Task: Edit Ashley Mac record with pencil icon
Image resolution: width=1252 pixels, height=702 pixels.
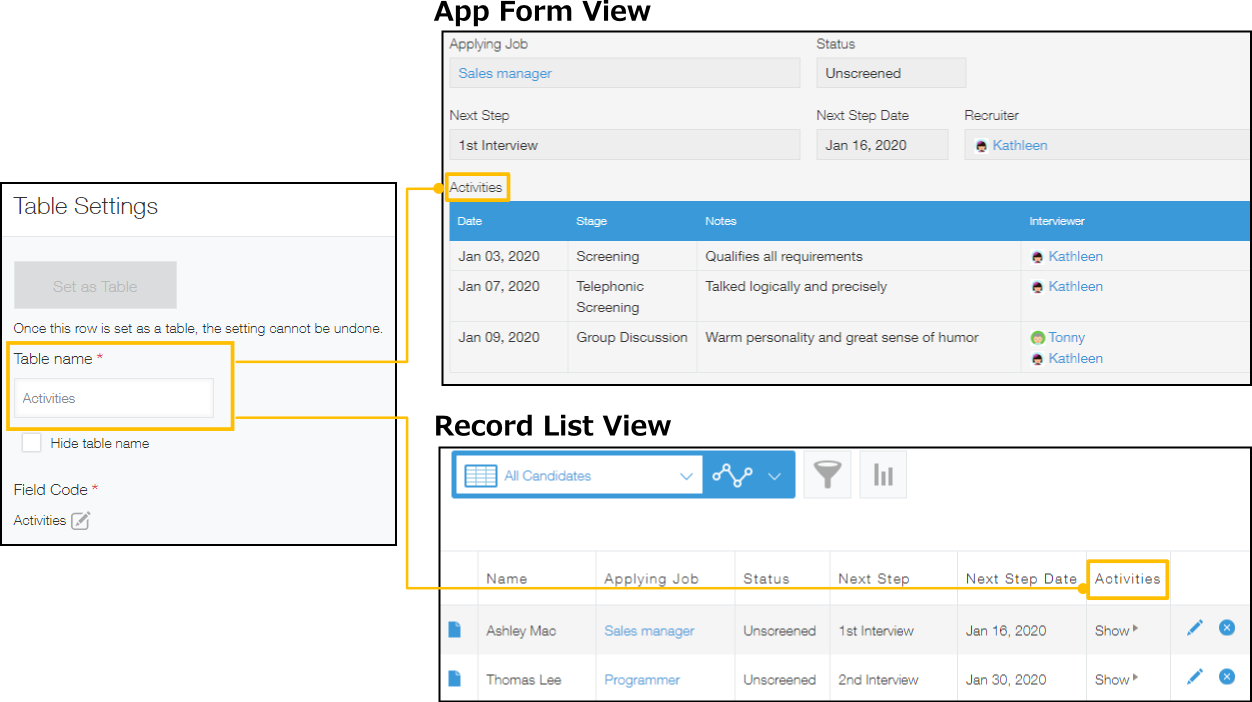Action: click(1194, 628)
